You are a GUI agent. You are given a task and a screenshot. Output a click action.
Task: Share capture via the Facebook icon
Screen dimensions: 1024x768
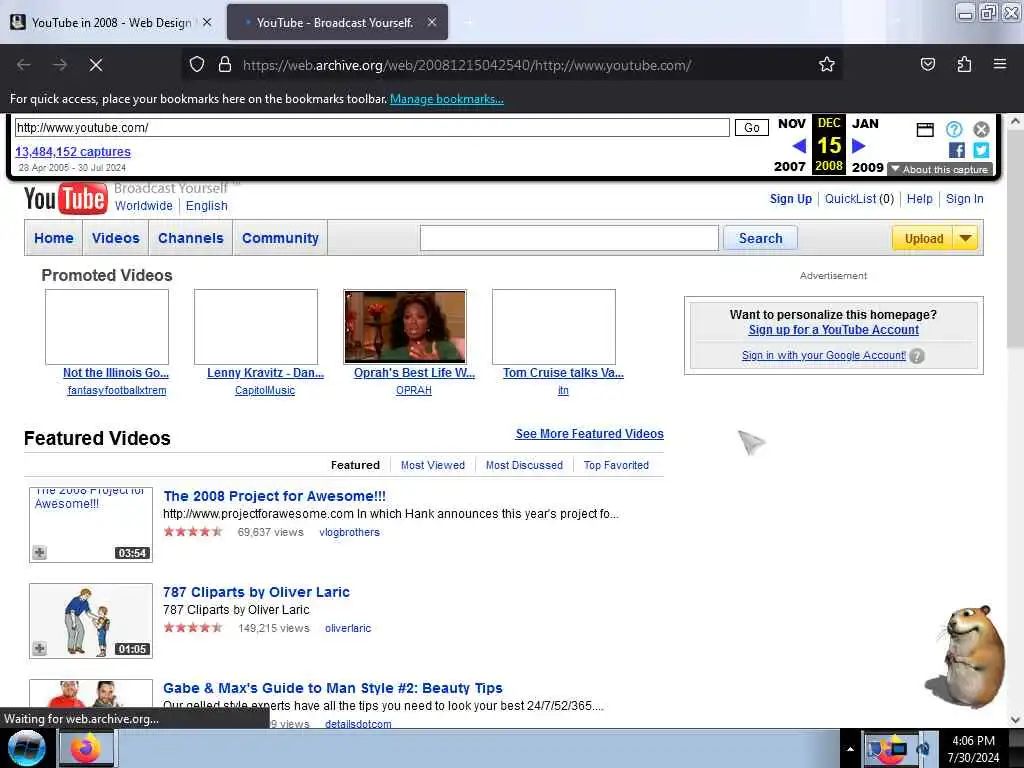tap(957, 150)
